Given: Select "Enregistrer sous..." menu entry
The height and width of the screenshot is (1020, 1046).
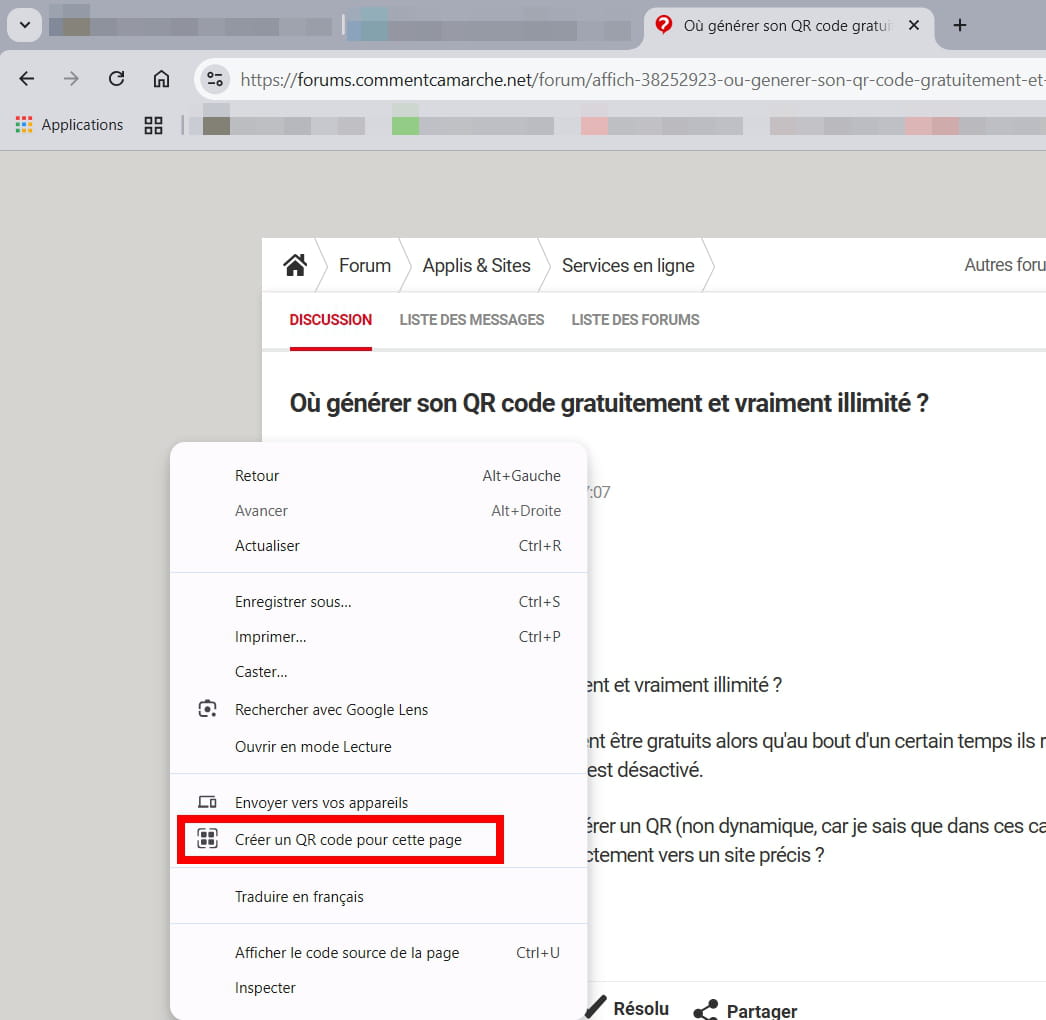Looking at the screenshot, I should click(x=293, y=602).
